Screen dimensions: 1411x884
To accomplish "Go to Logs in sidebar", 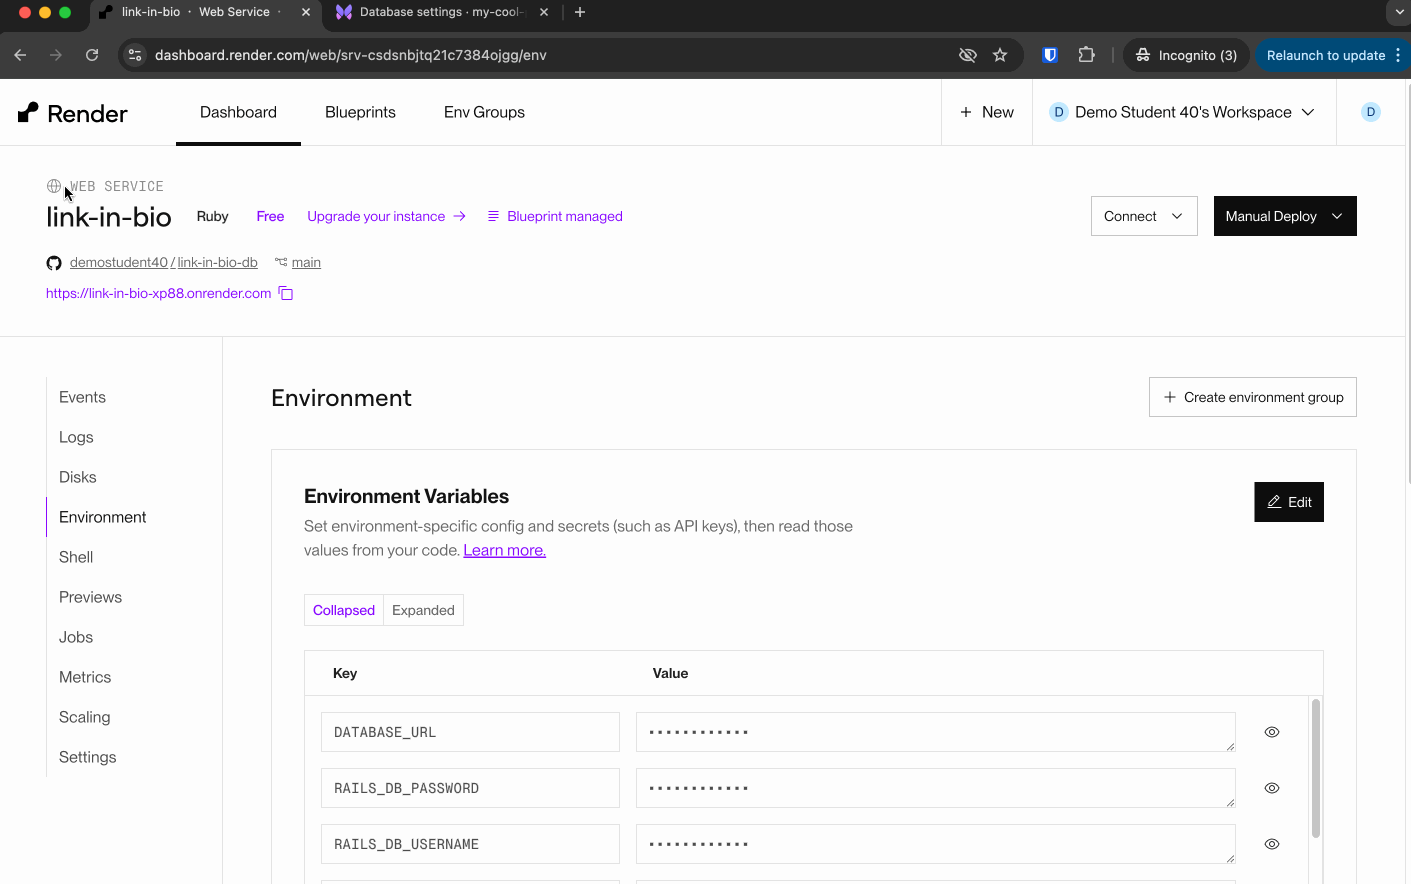I will [x=76, y=437].
